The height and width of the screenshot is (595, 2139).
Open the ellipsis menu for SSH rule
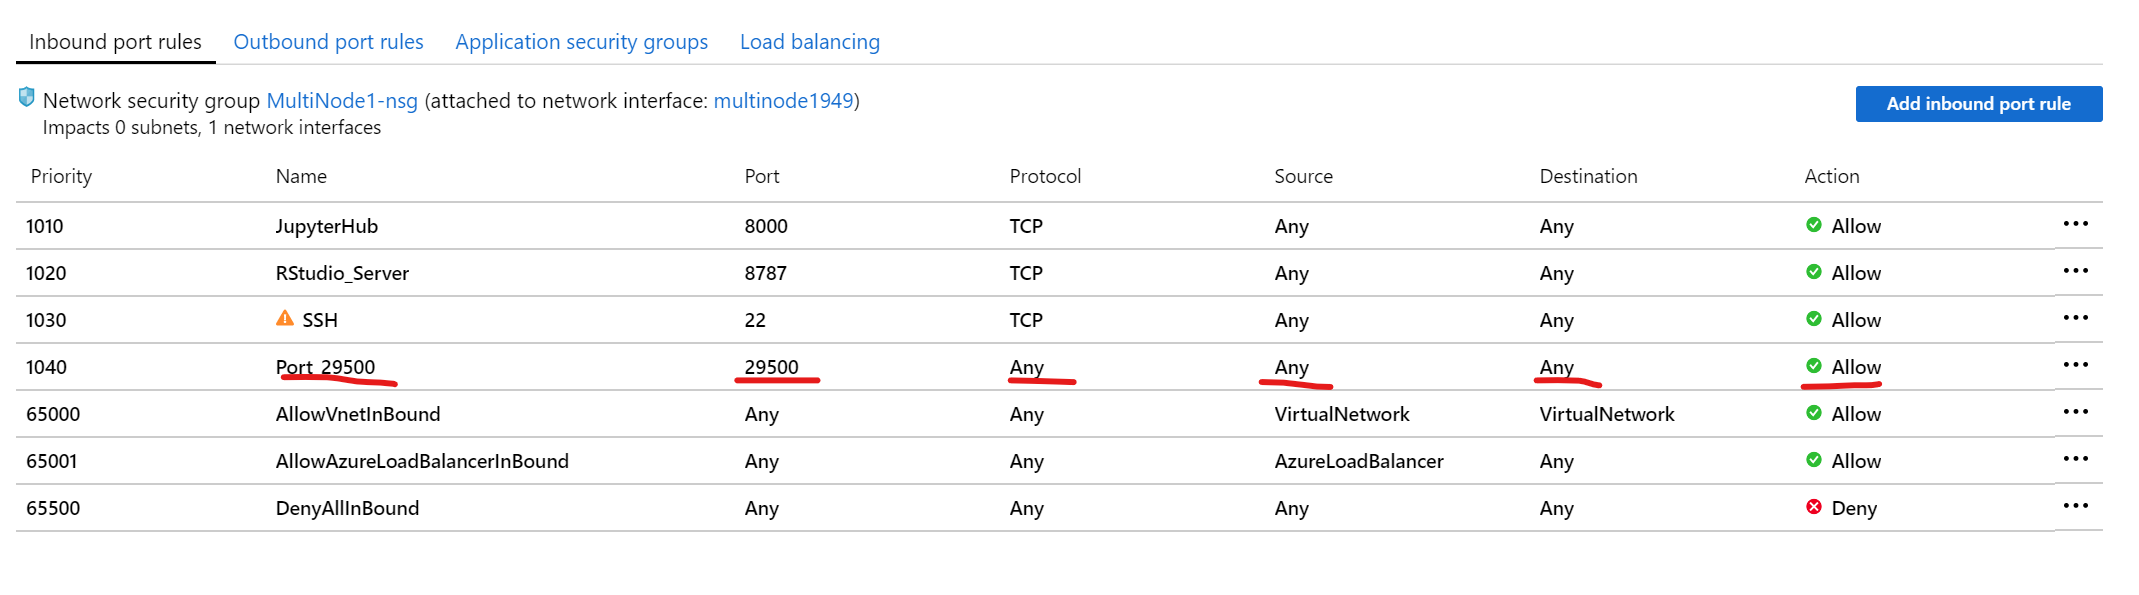[2075, 318]
